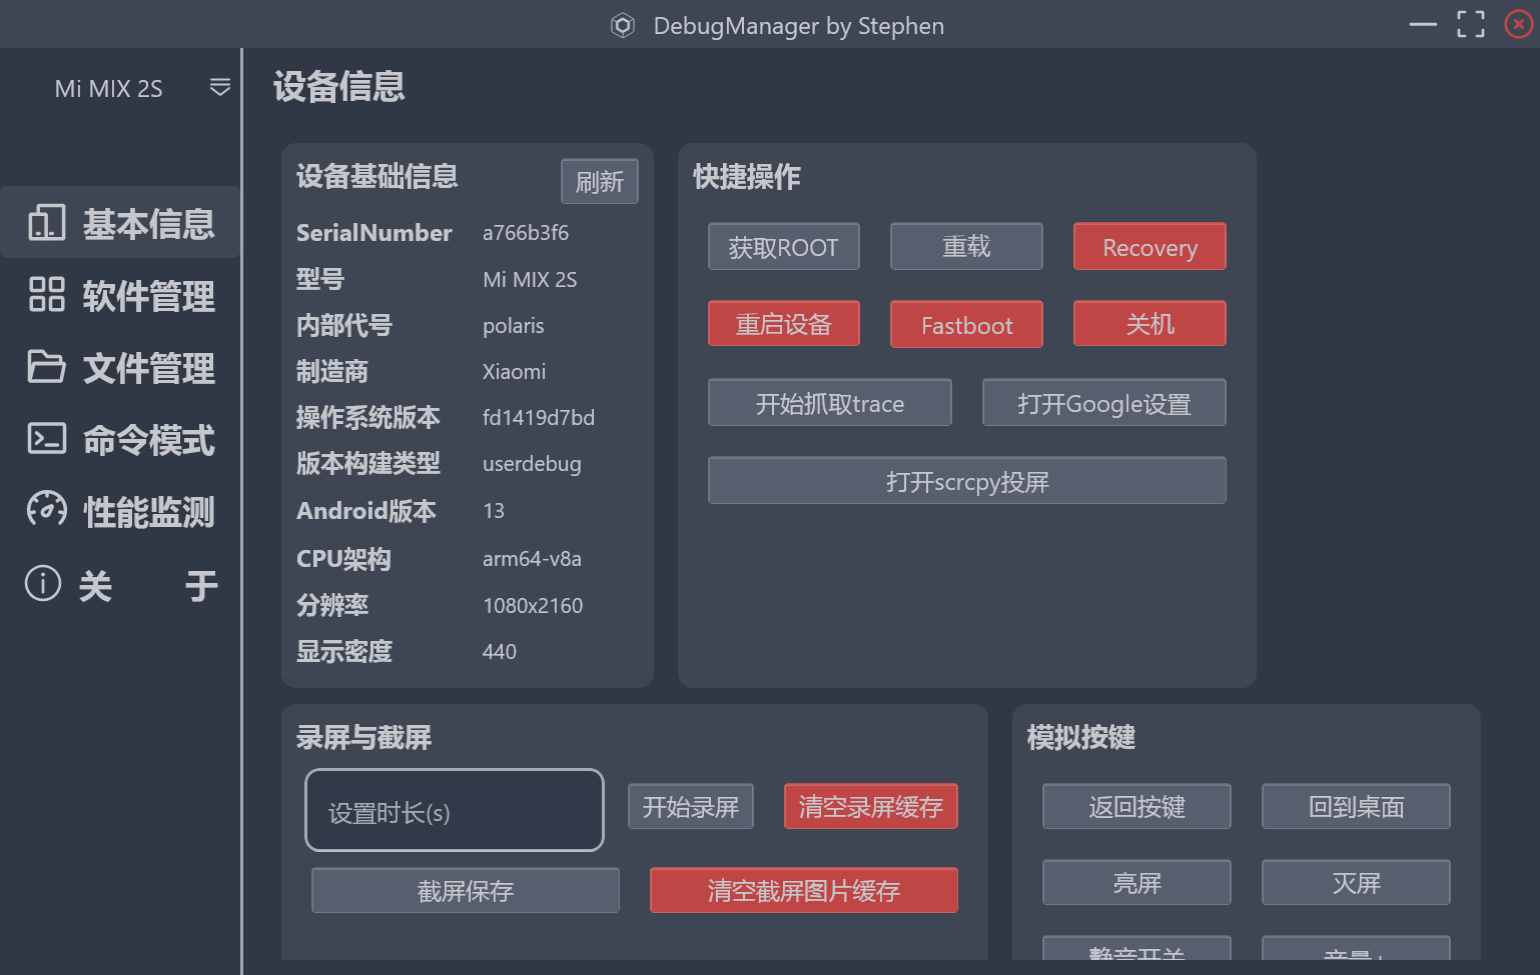Click the basic info device icon in sidebar
This screenshot has height=975, width=1540.
tap(47, 223)
